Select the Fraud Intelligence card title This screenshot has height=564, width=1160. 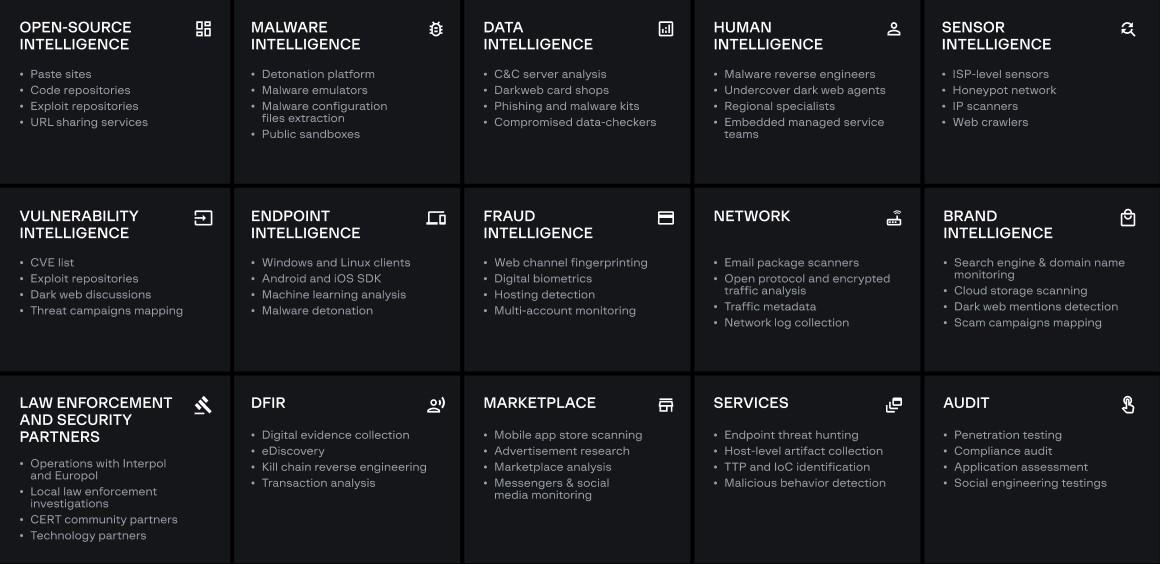pos(537,224)
